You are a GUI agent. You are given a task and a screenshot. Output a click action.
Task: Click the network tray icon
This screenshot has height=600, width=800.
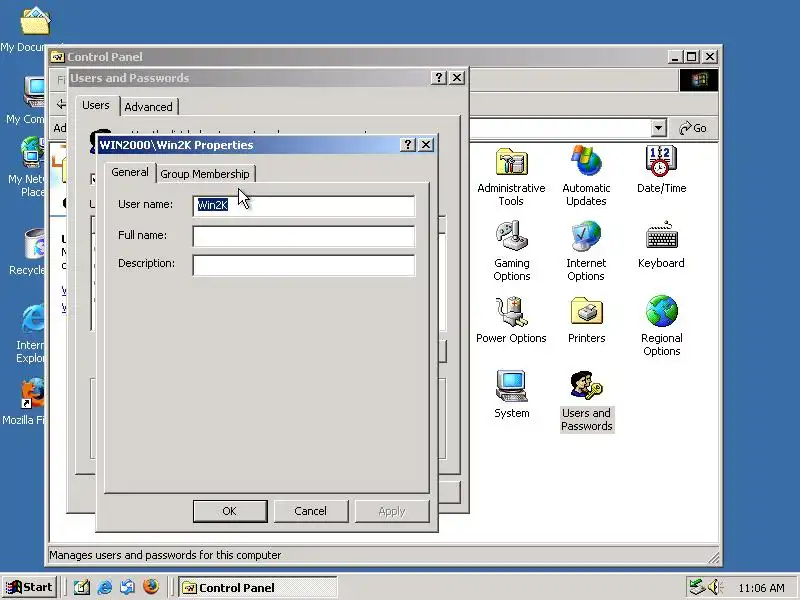click(696, 587)
